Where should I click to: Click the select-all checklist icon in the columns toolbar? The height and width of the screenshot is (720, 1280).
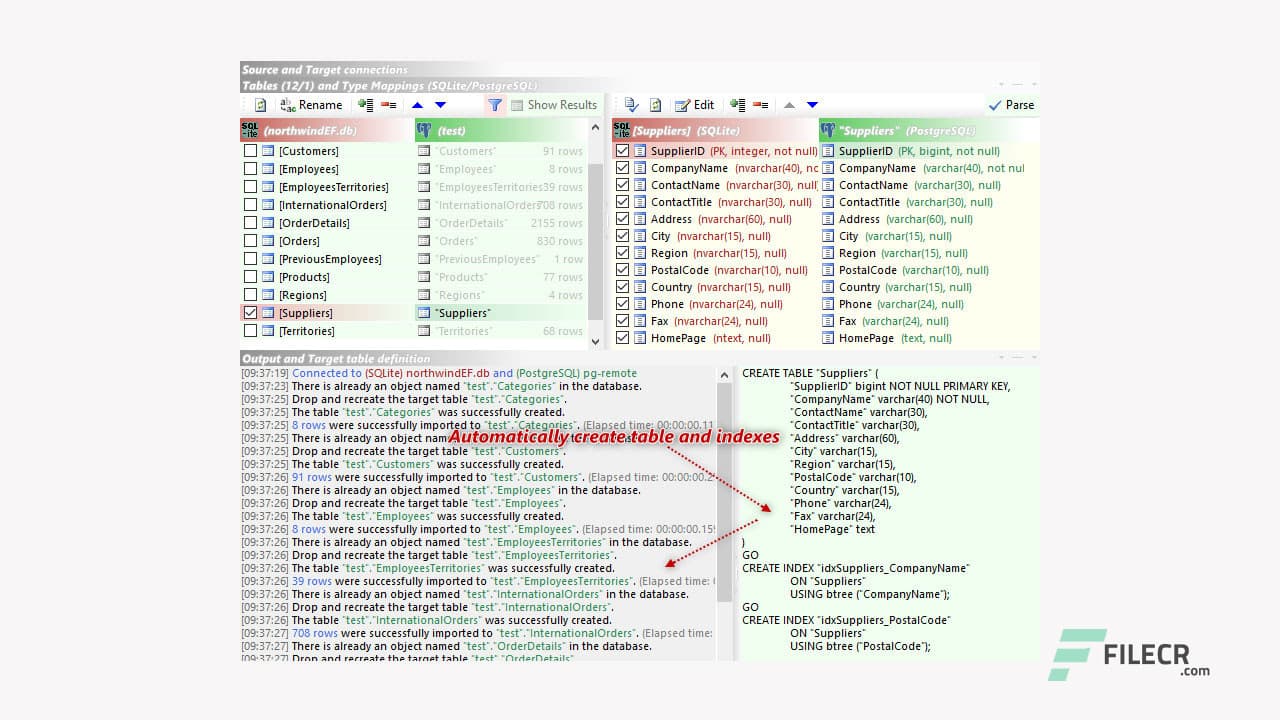click(x=632, y=105)
